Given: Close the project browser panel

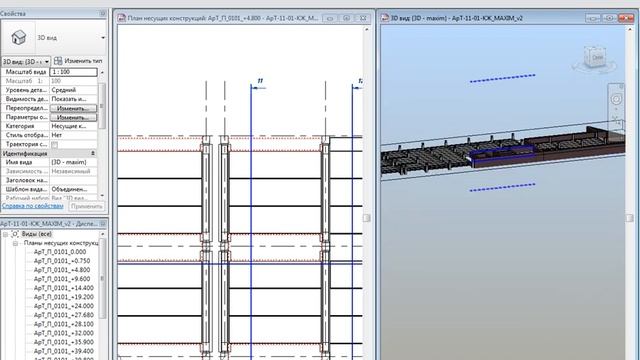Looking at the screenshot, I should click(x=102, y=224).
